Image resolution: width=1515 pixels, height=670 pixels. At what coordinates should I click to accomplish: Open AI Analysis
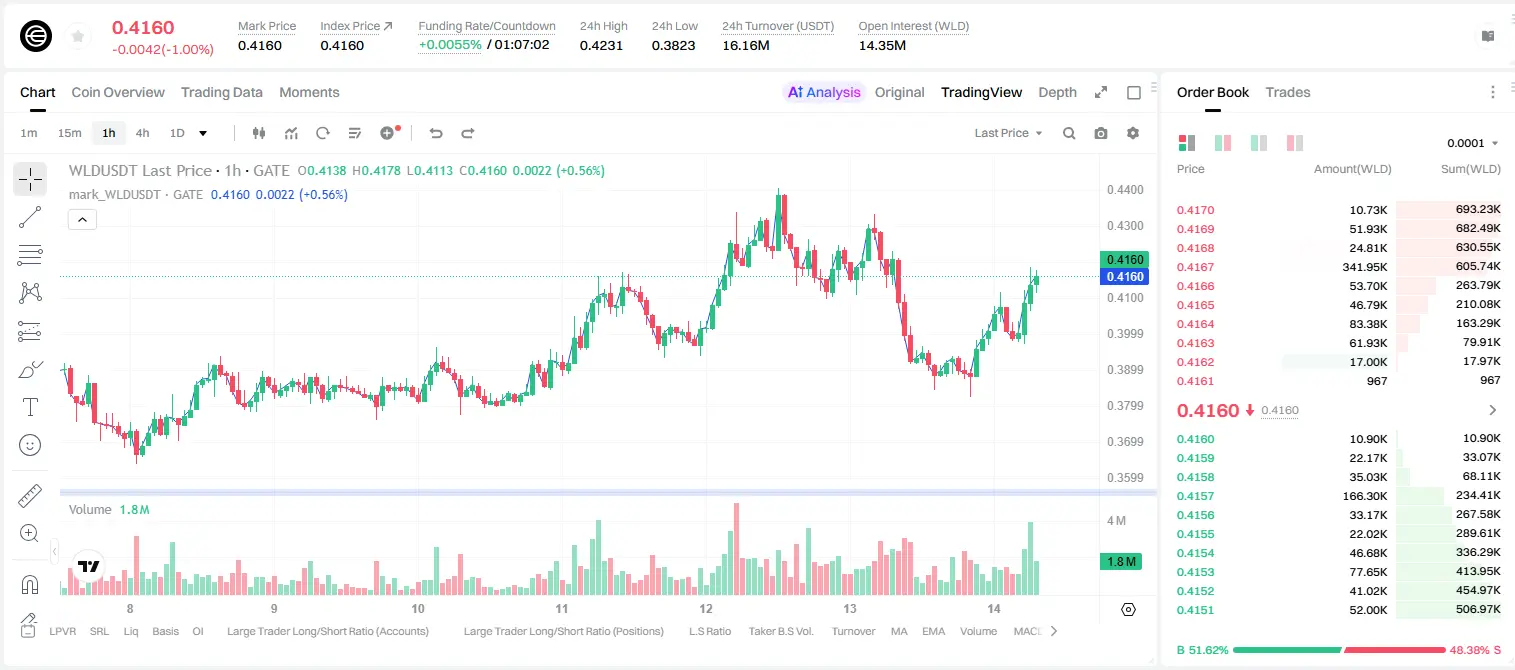pyautogui.click(x=824, y=92)
